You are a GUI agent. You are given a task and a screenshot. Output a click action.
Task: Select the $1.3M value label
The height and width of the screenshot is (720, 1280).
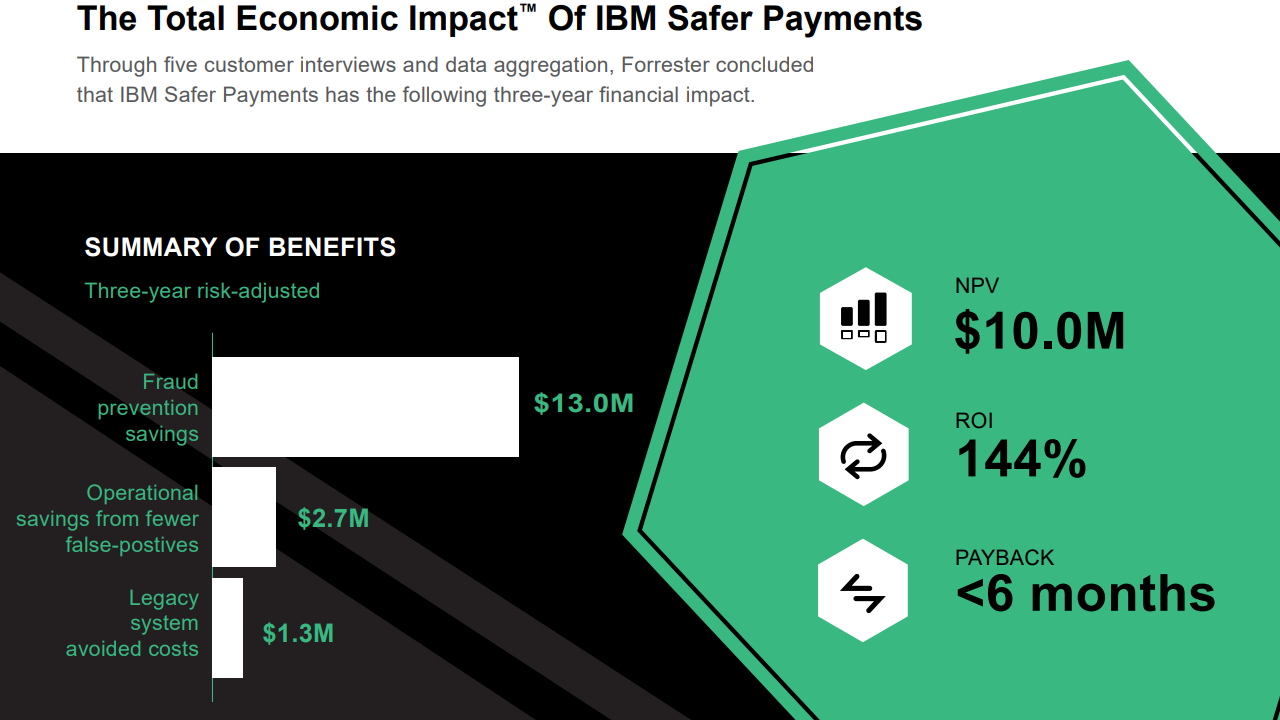(x=298, y=633)
